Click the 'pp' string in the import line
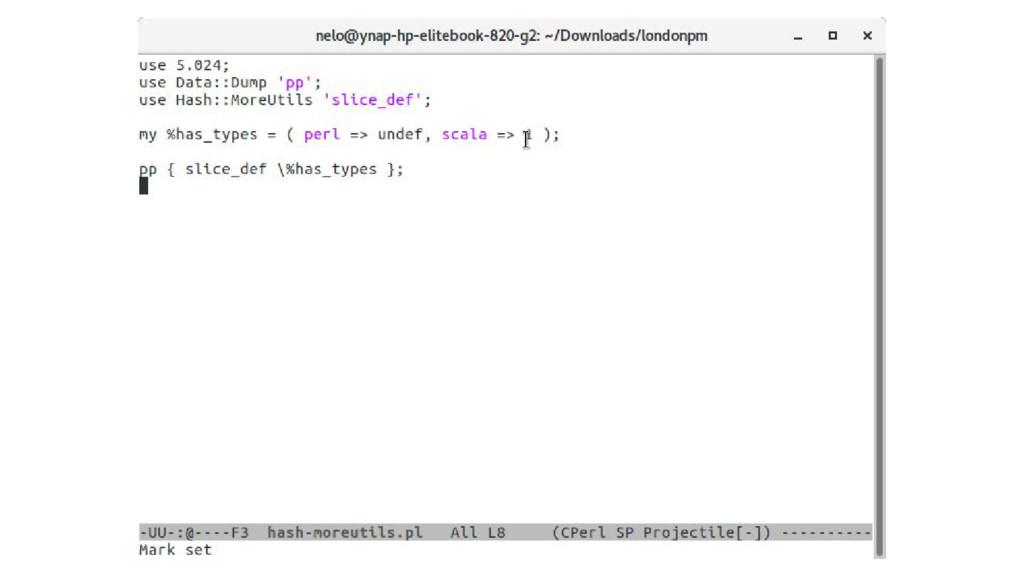The height and width of the screenshot is (576, 1024). point(295,83)
